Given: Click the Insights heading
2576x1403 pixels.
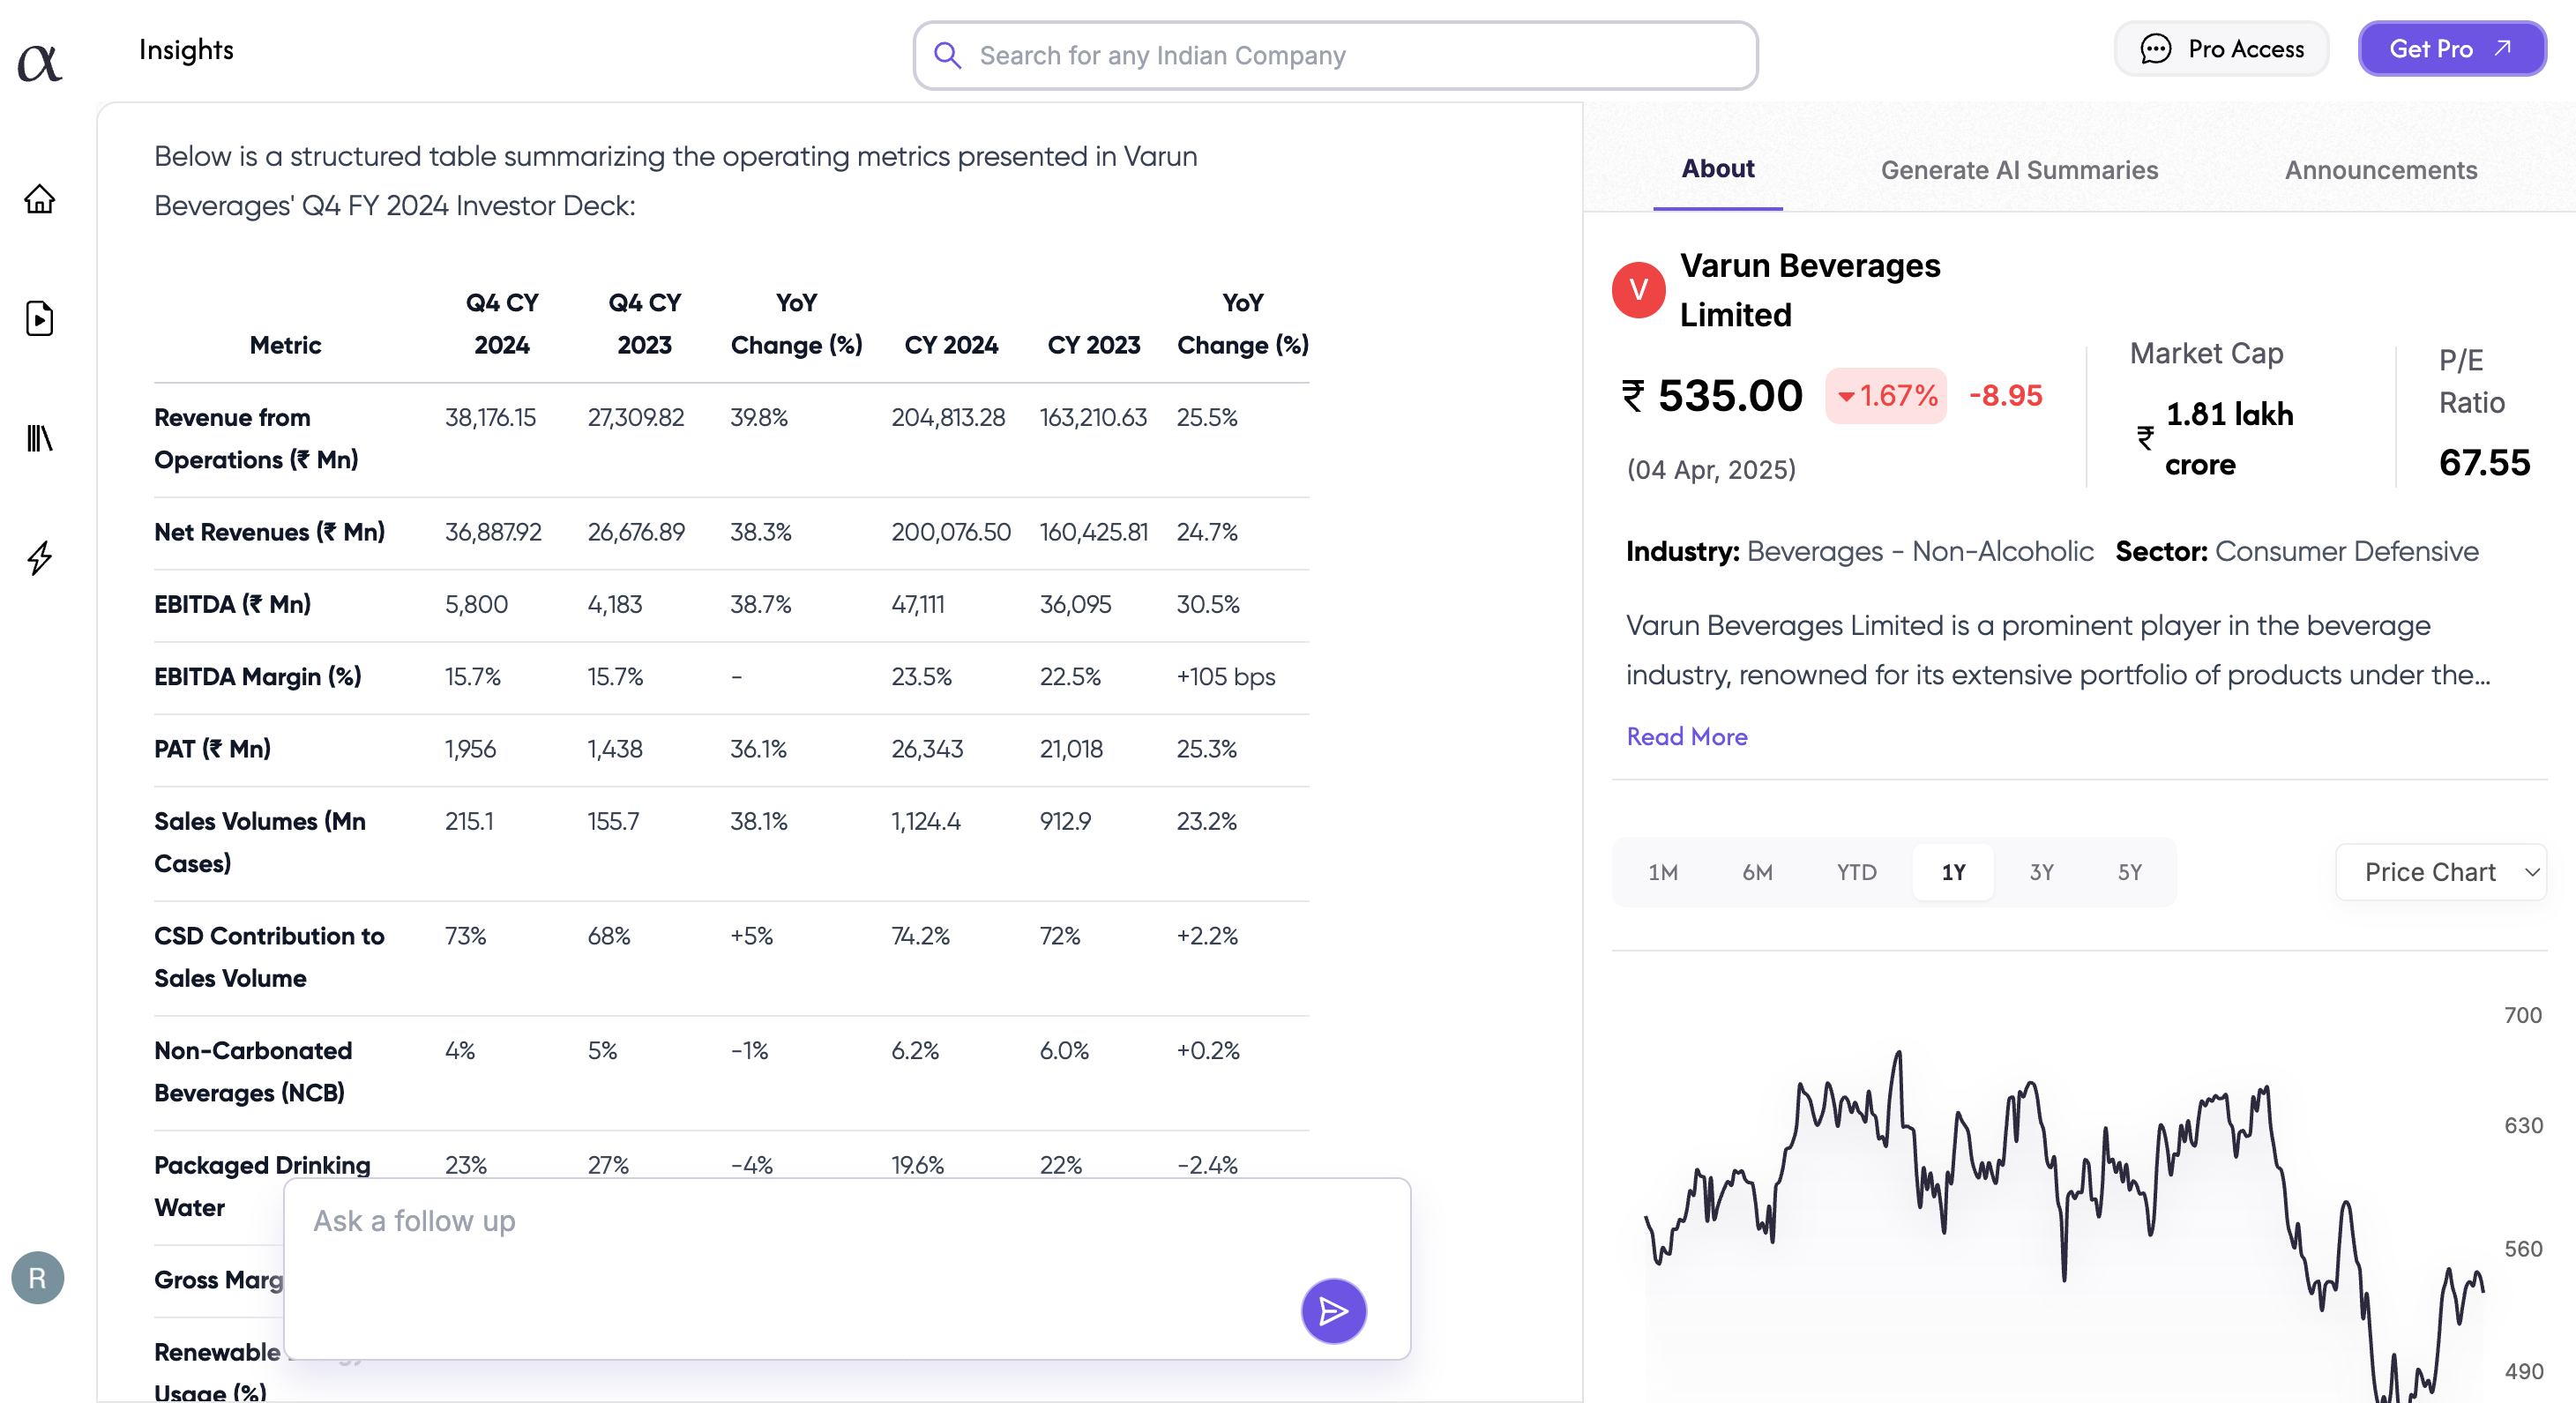Looking at the screenshot, I should pyautogui.click(x=186, y=49).
